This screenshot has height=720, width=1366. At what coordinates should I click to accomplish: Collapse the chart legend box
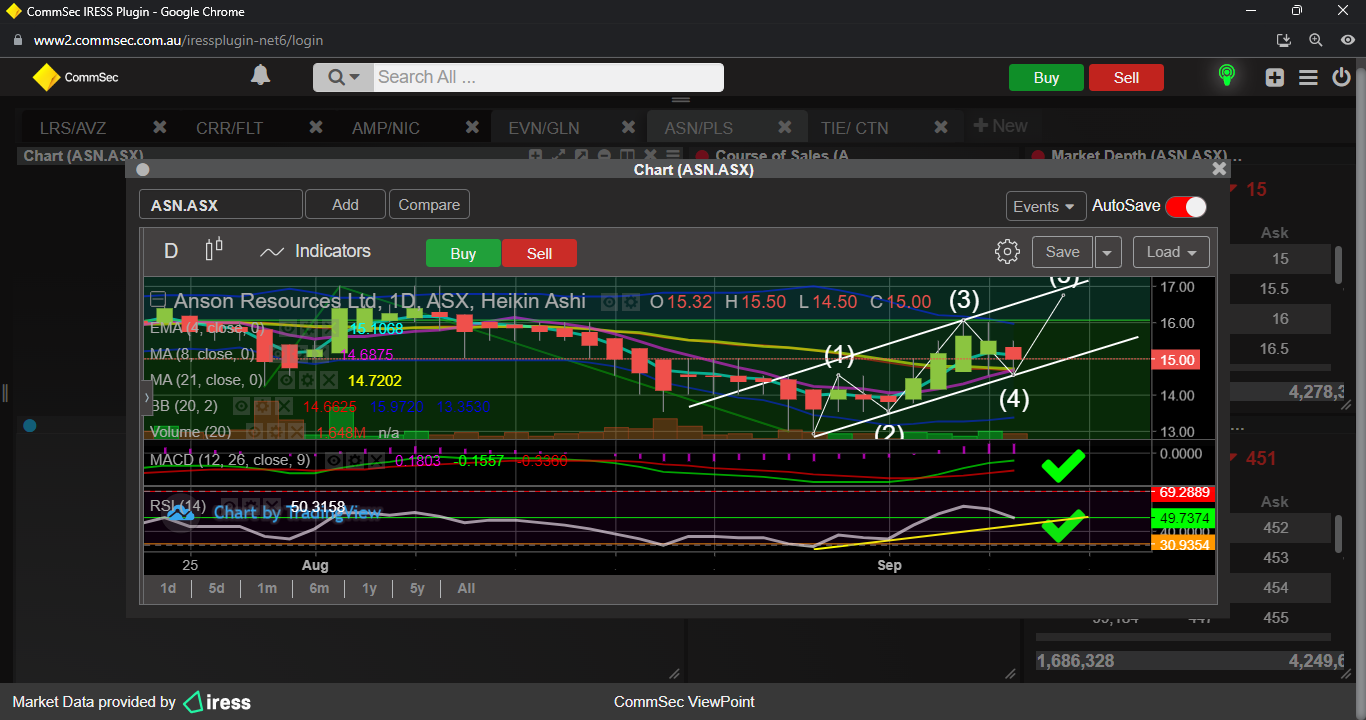pyautogui.click(x=158, y=300)
